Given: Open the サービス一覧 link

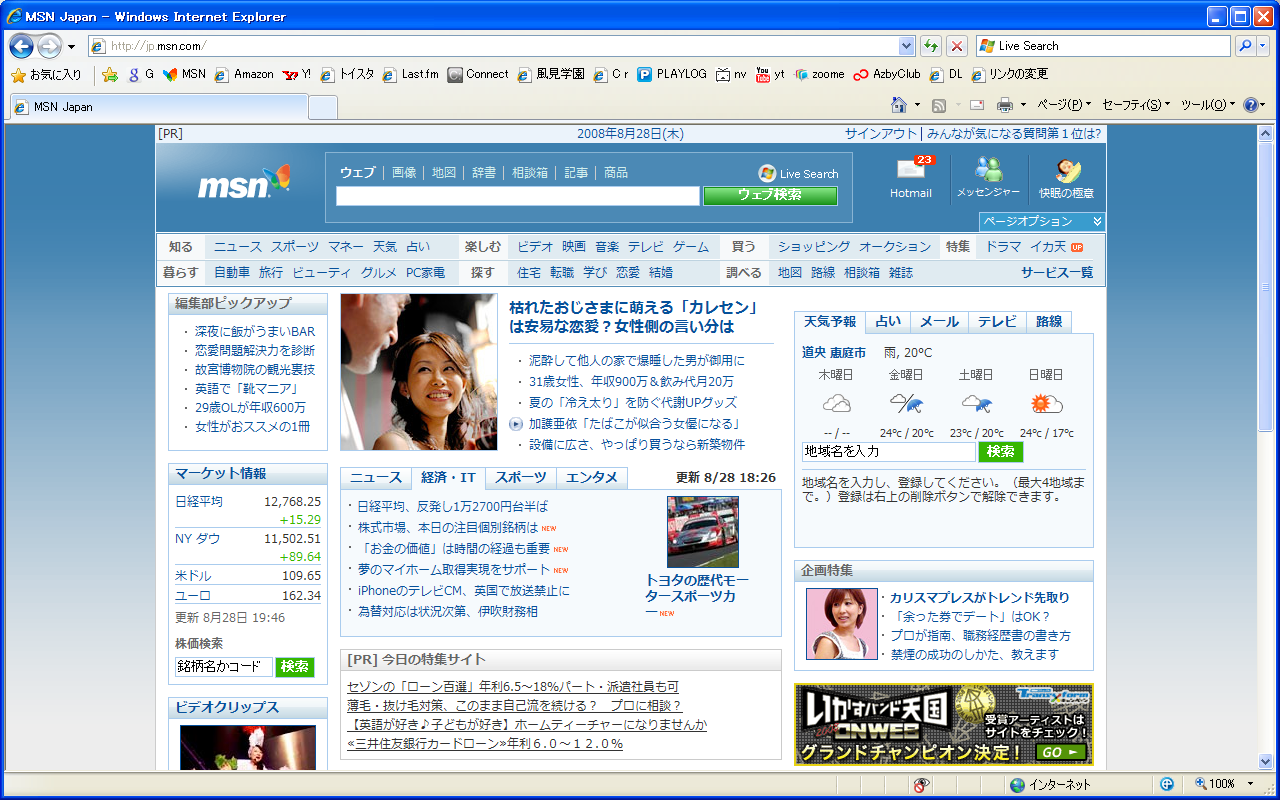Looking at the screenshot, I should [1057, 273].
